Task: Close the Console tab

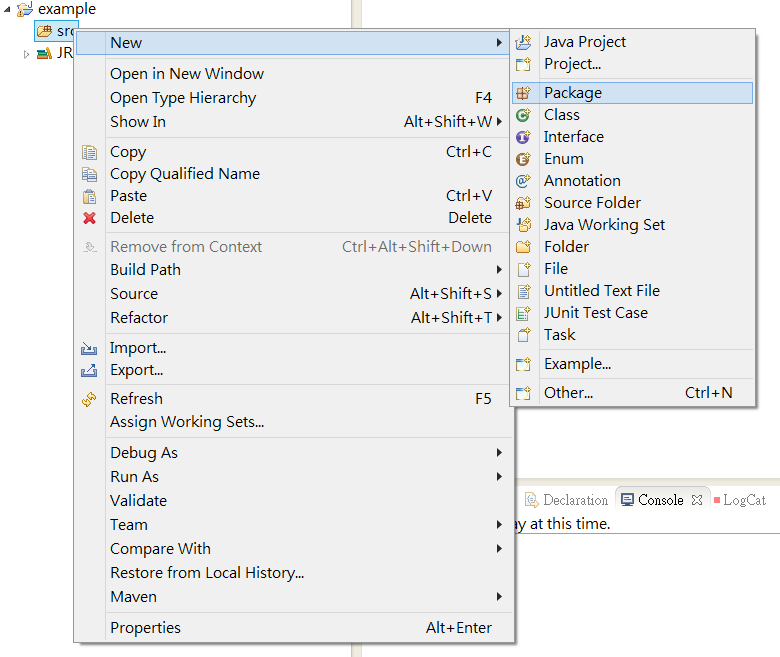Action: (697, 500)
